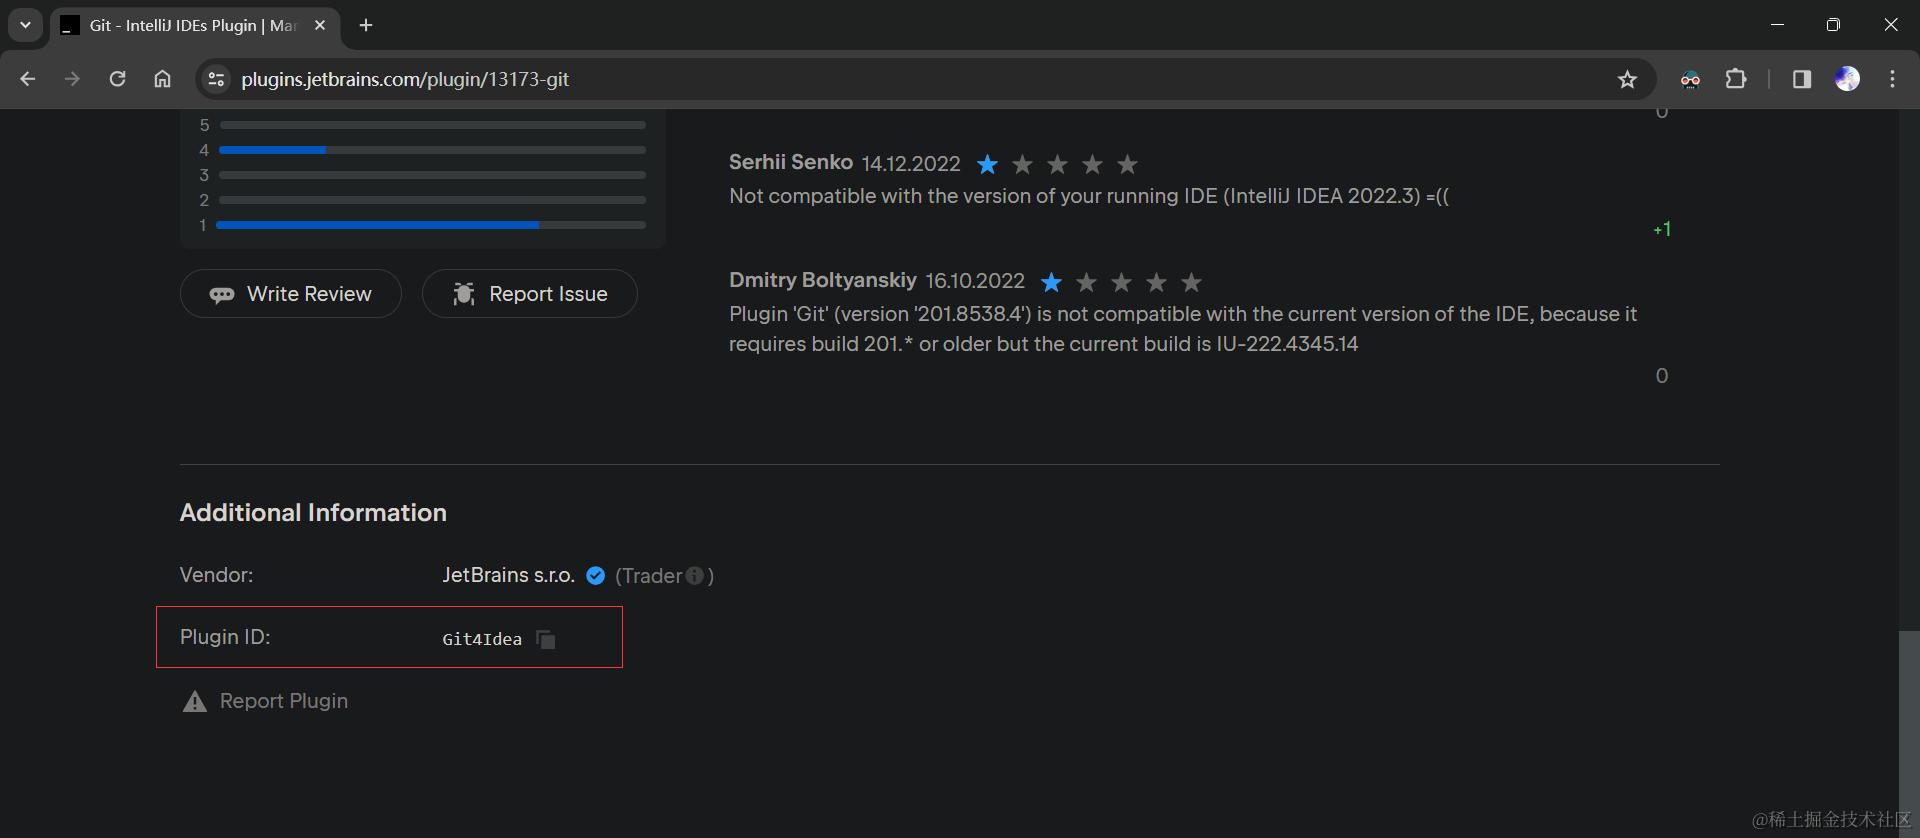This screenshot has width=1920, height=838.
Task: Click the Report Plugin link
Action: 266,701
